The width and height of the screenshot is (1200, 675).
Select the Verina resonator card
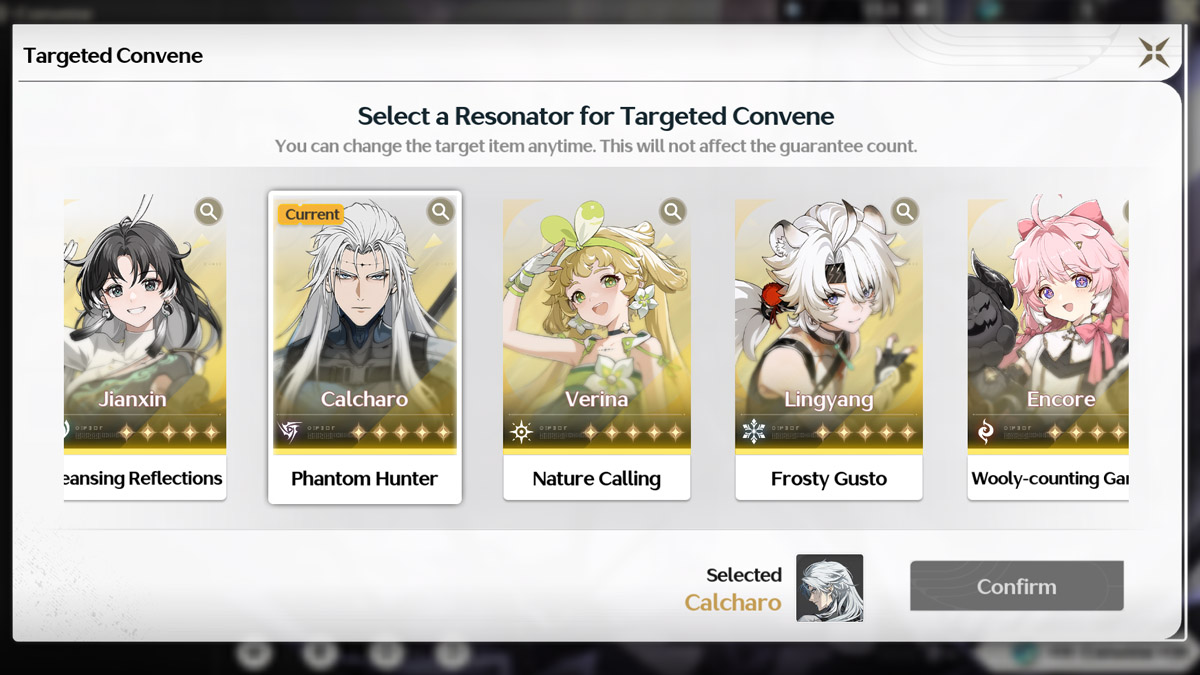(x=597, y=347)
